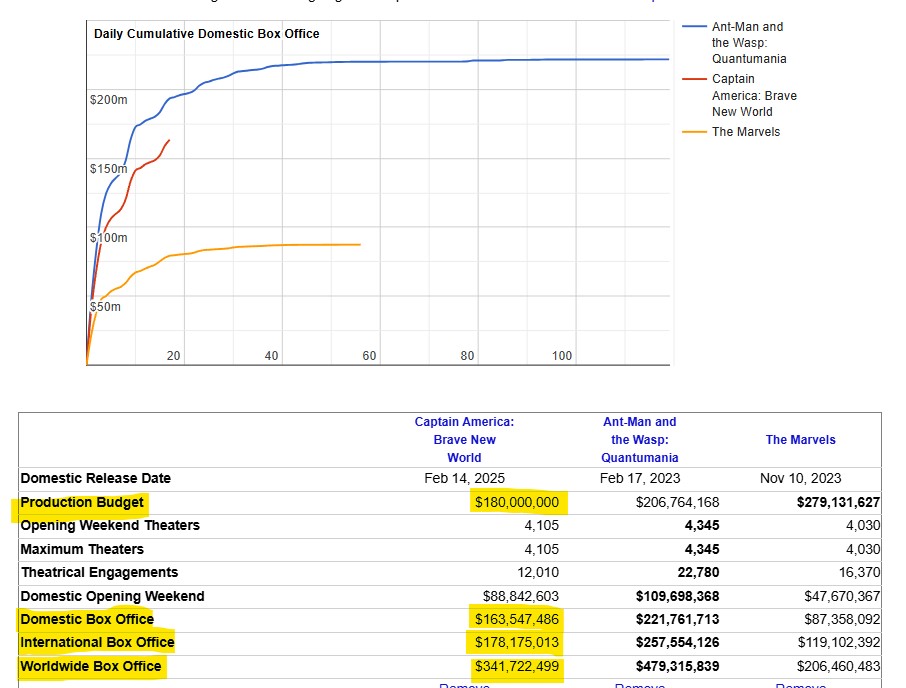The image size is (906, 688).
Task: Click the blue legend line for Ant-Man
Action: tap(694, 28)
